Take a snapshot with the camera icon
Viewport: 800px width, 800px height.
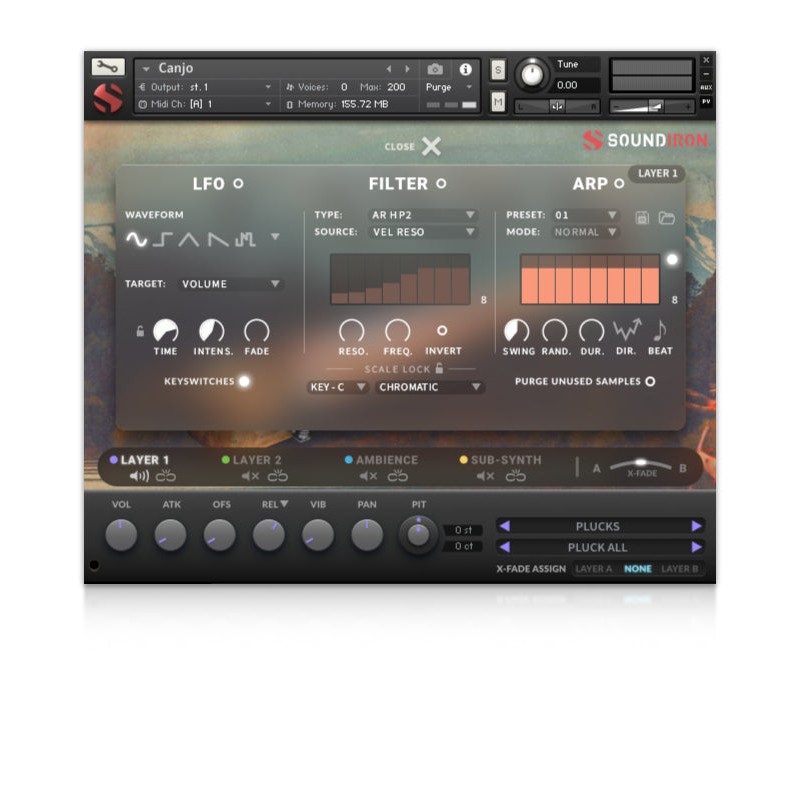[435, 69]
